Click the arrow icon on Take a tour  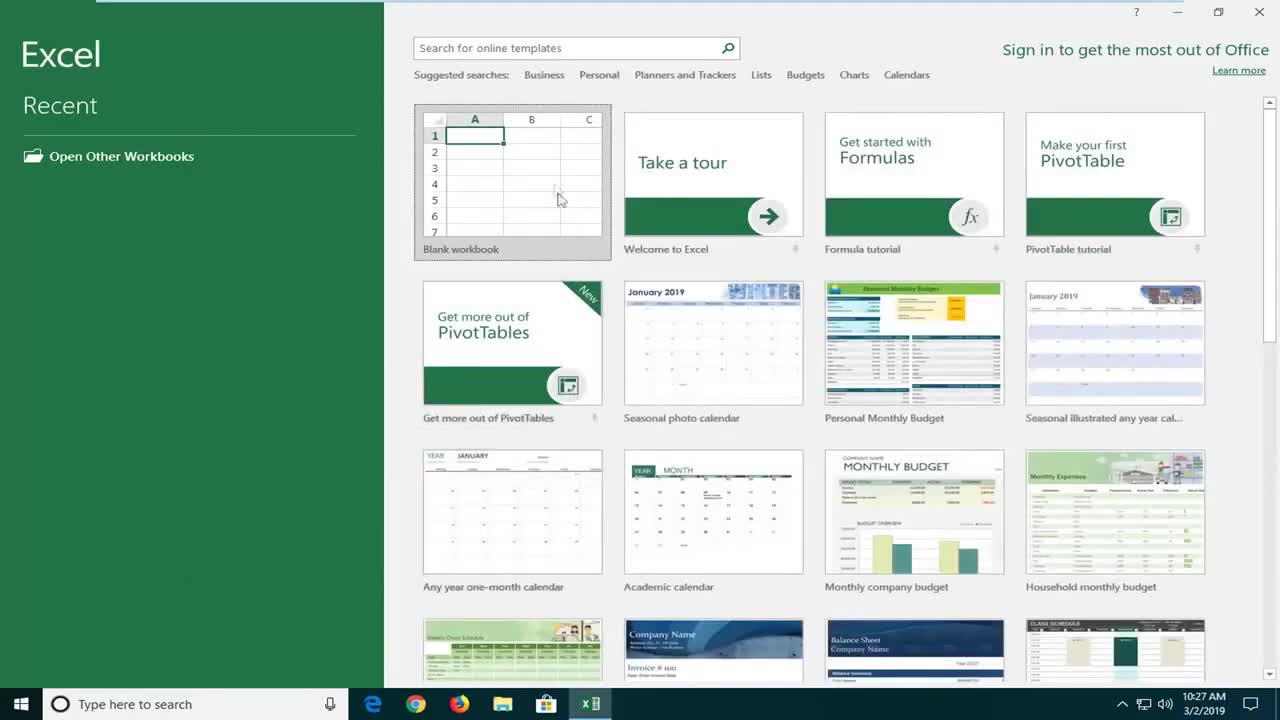[768, 216]
